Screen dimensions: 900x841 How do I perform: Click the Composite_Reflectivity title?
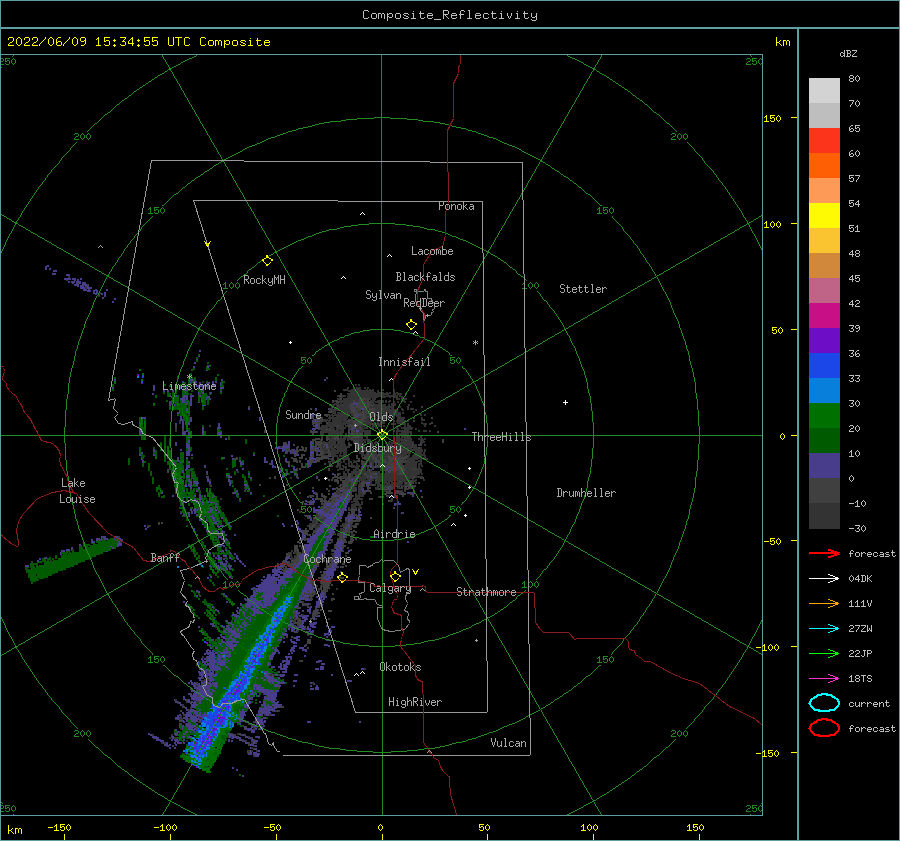tap(450, 15)
